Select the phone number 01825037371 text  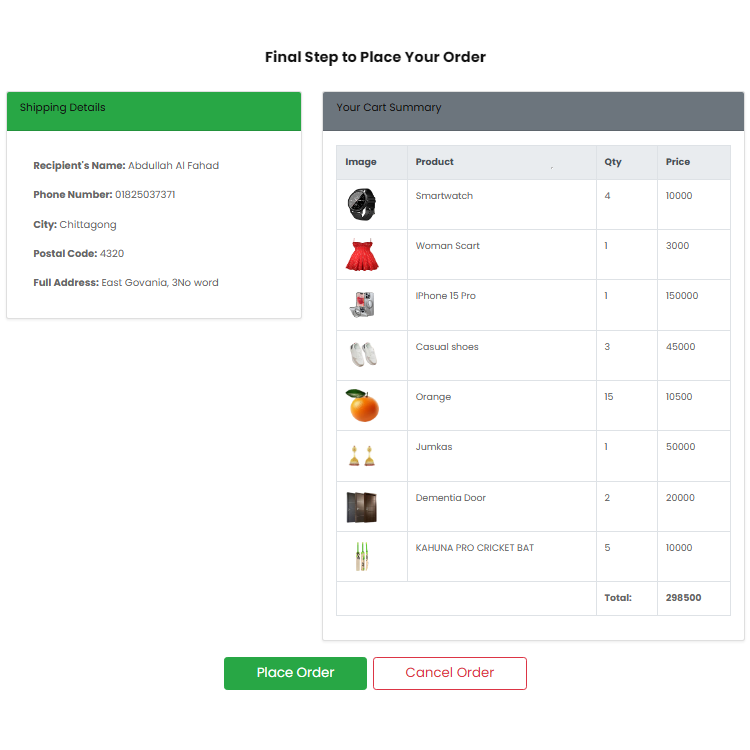145,195
